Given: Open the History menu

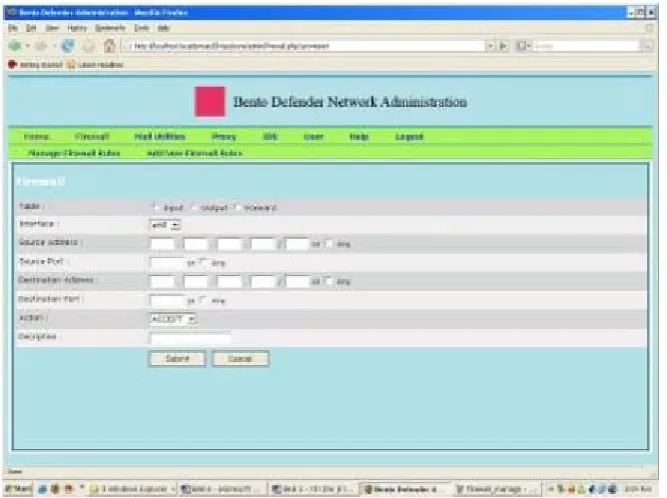Looking at the screenshot, I should (77, 28).
